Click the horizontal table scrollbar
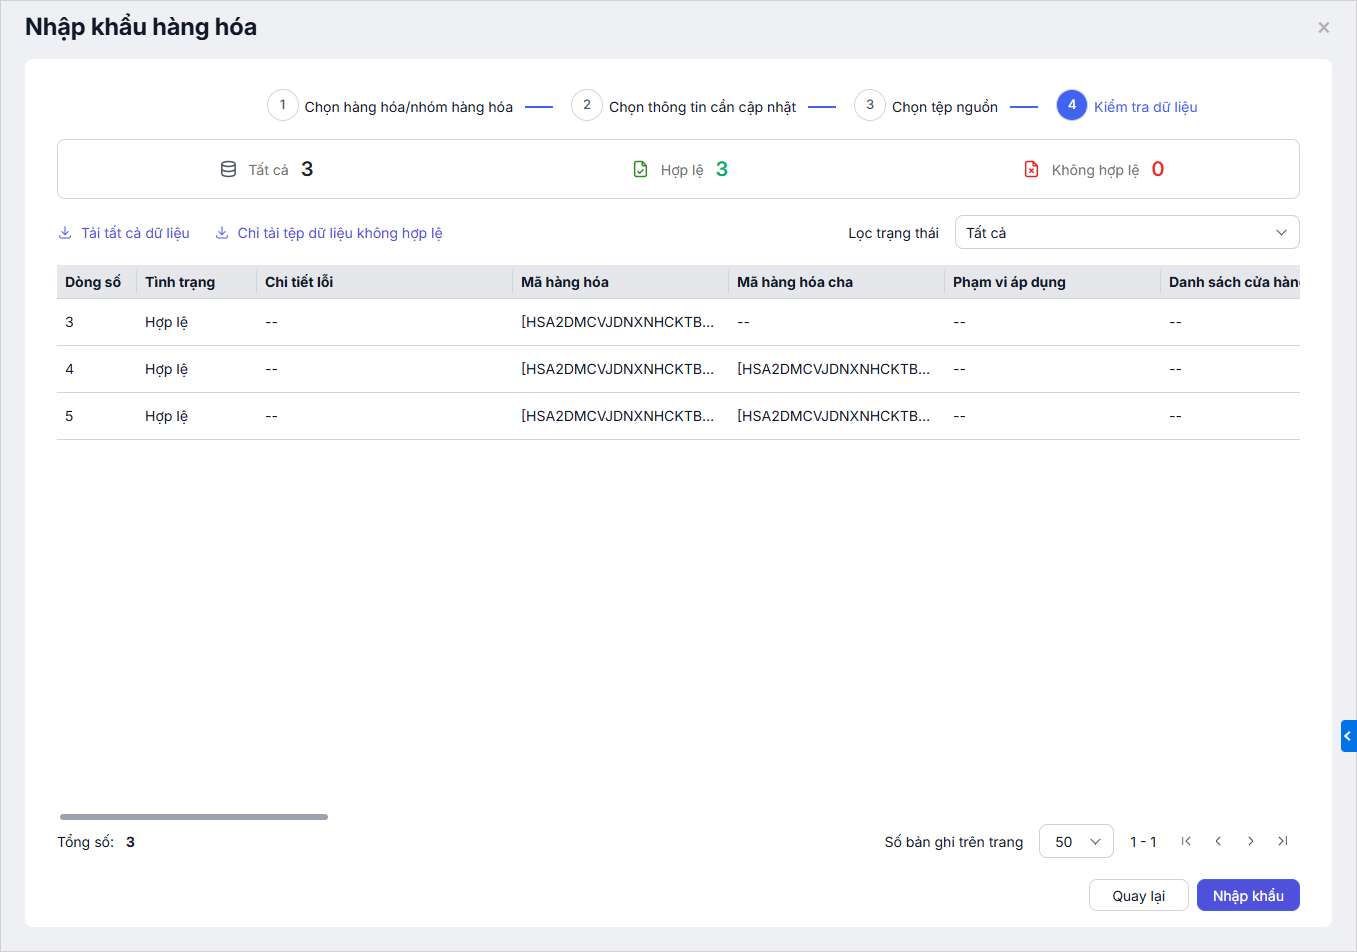 (194, 817)
